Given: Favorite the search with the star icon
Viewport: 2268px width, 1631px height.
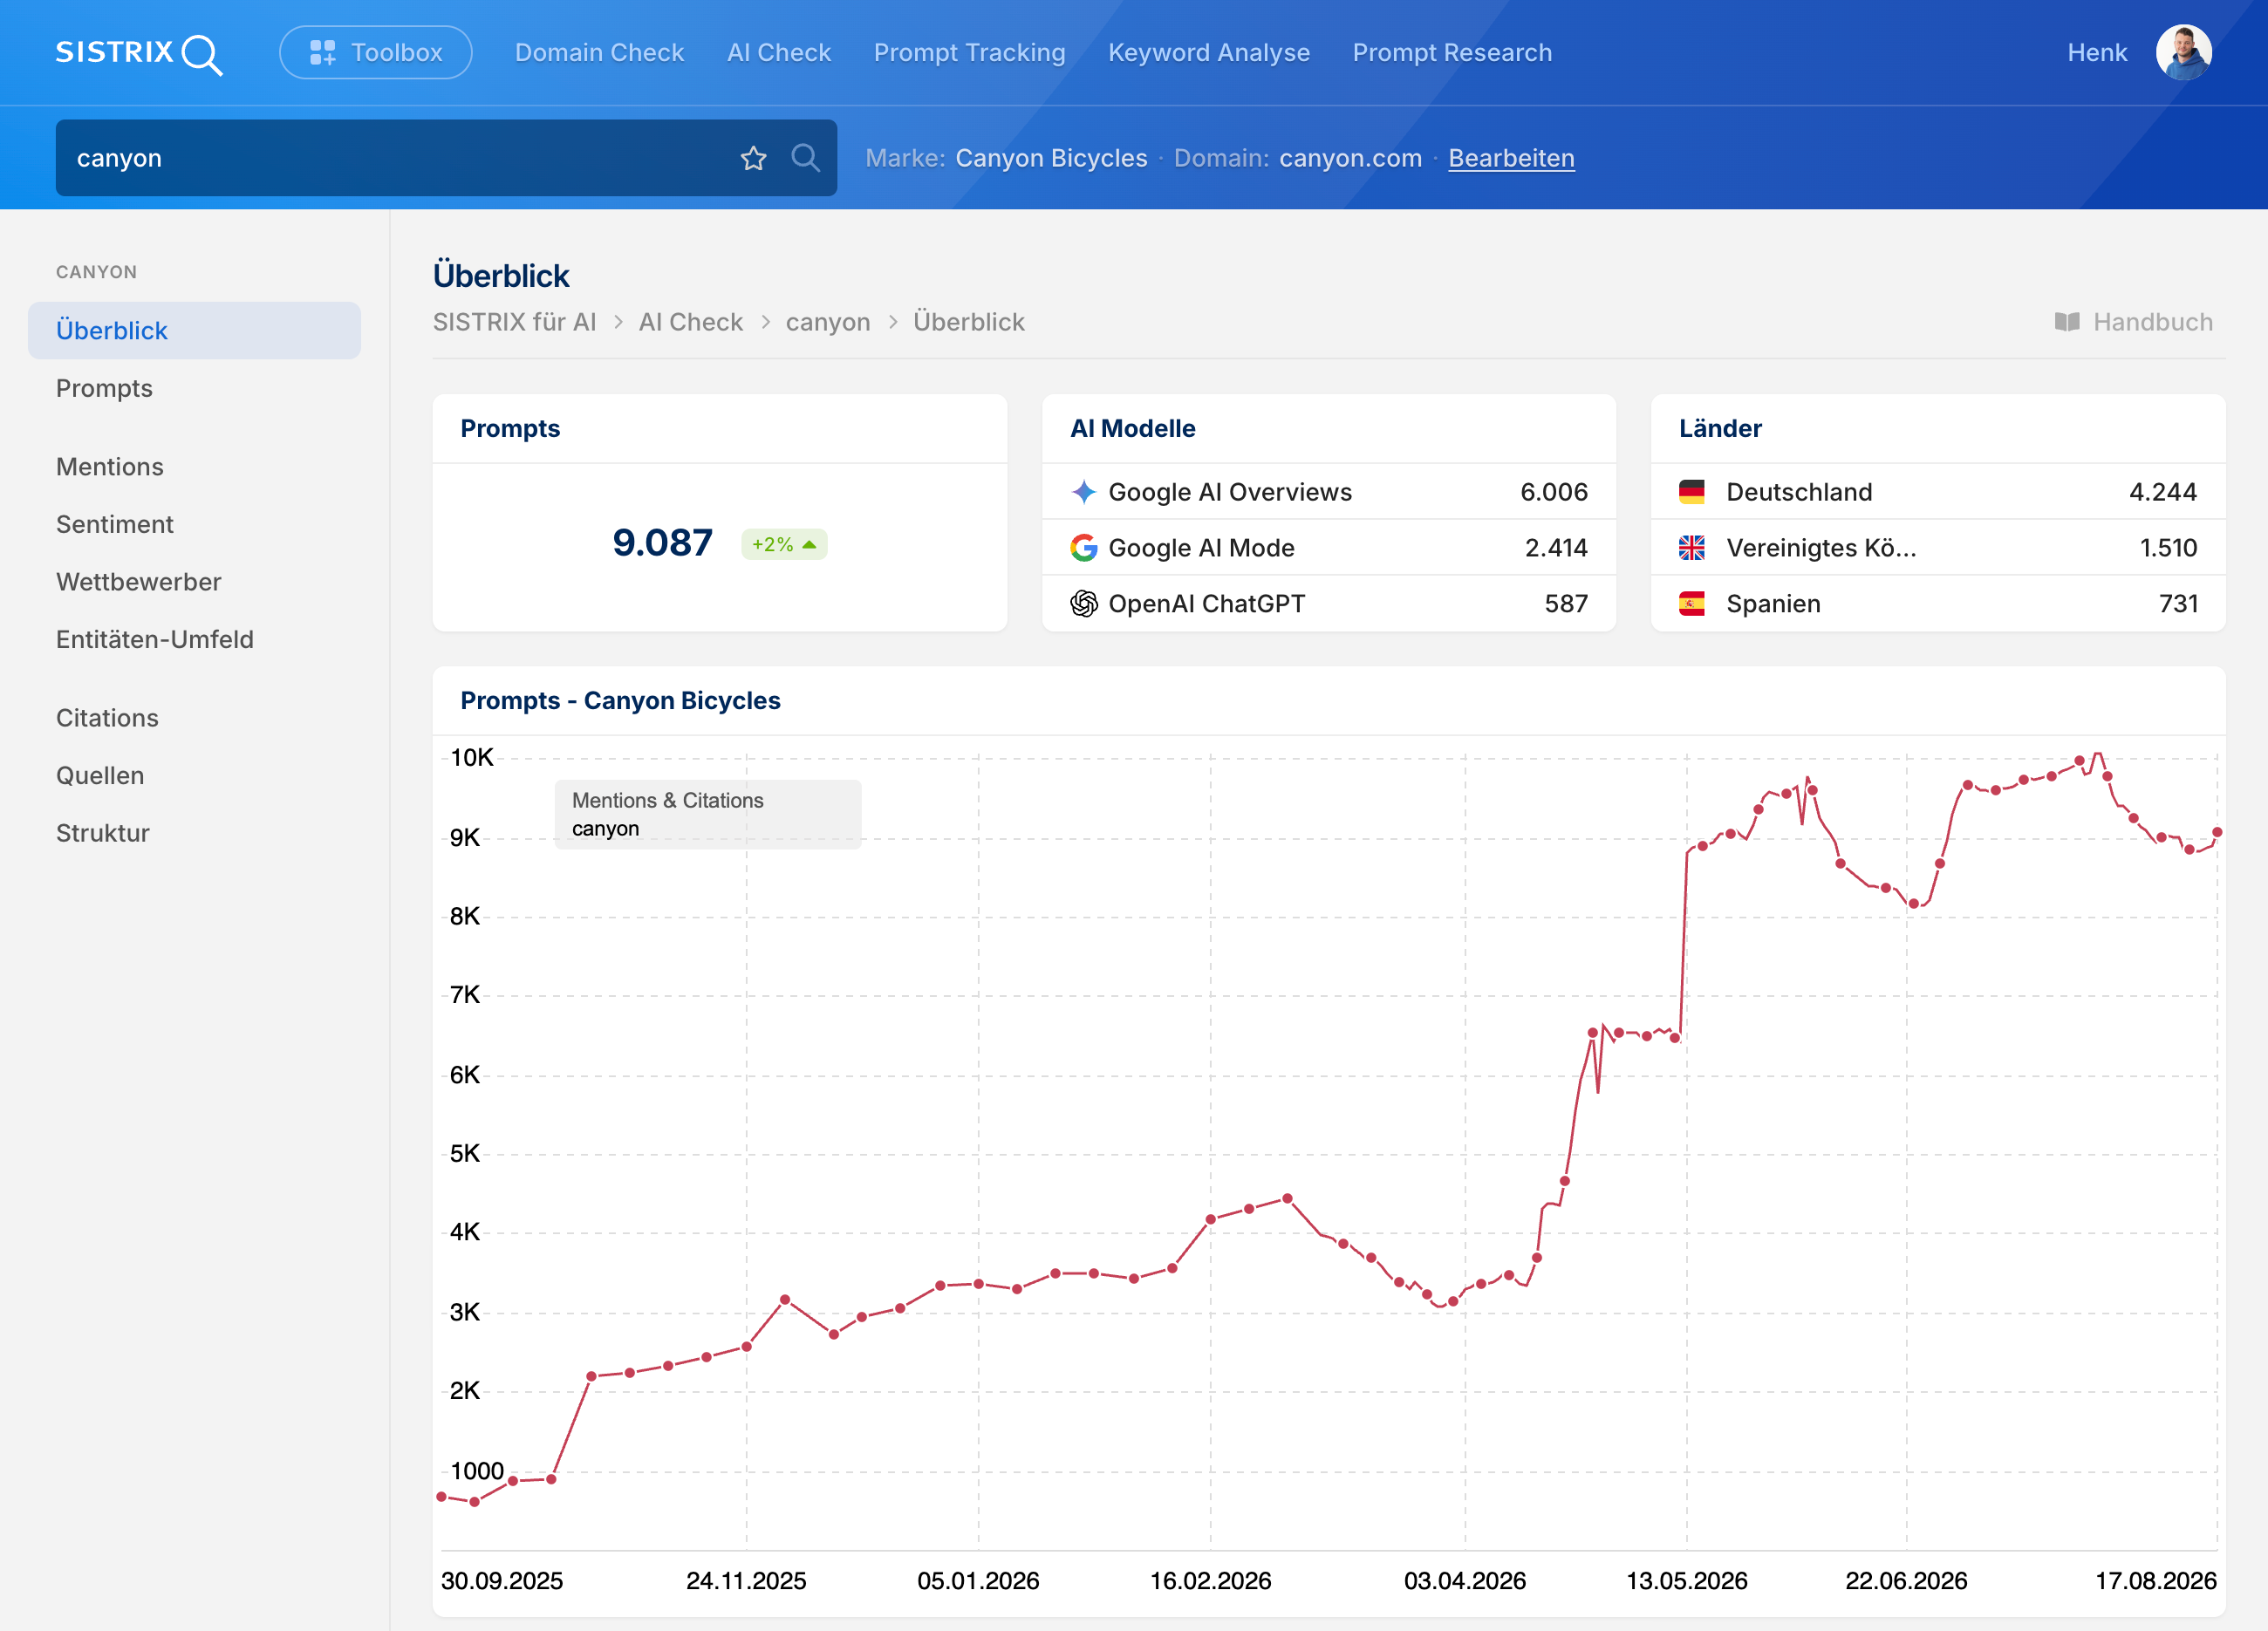Looking at the screenshot, I should 754,158.
